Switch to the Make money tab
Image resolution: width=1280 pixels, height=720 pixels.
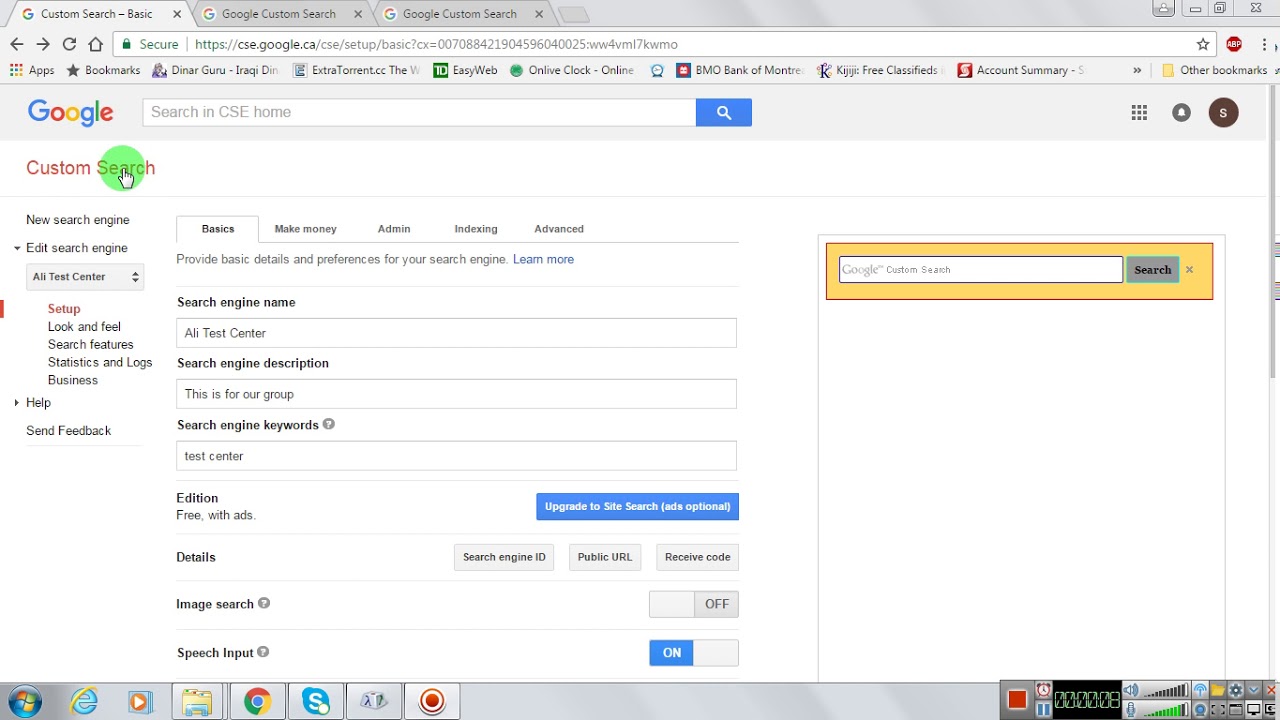[x=305, y=229]
